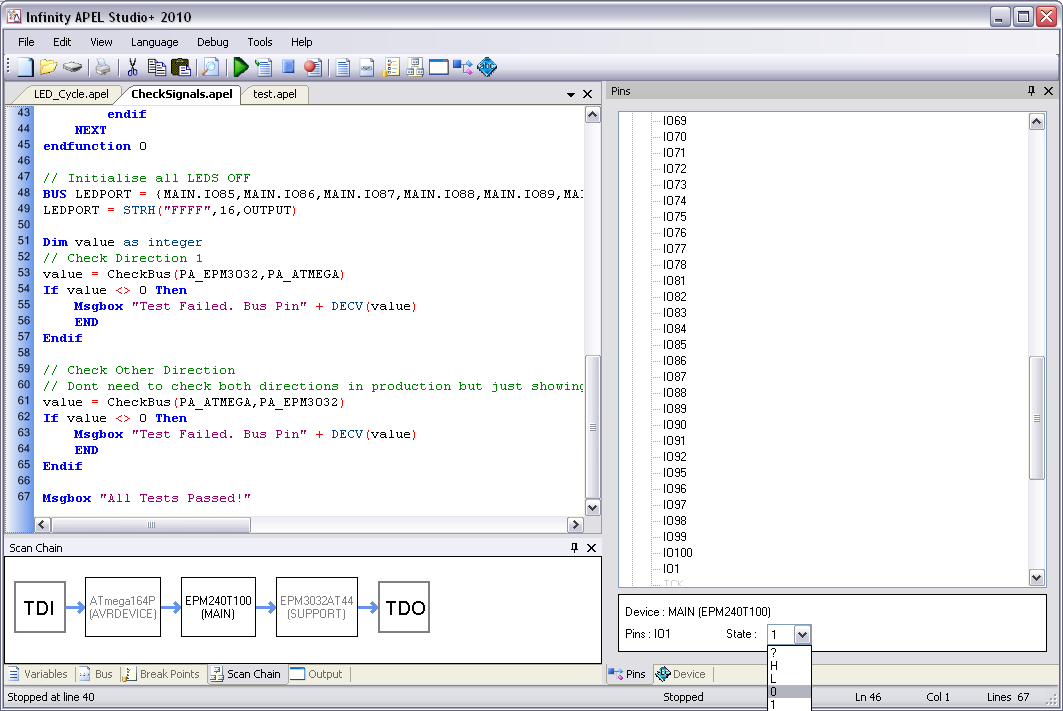Click the printer icon in toolbar
1063x711 pixels.
[102, 67]
